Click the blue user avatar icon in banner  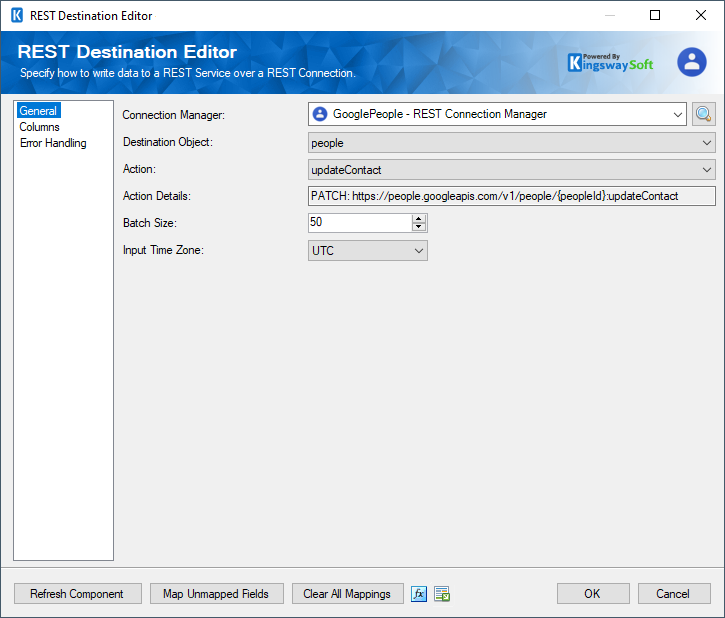[692, 62]
